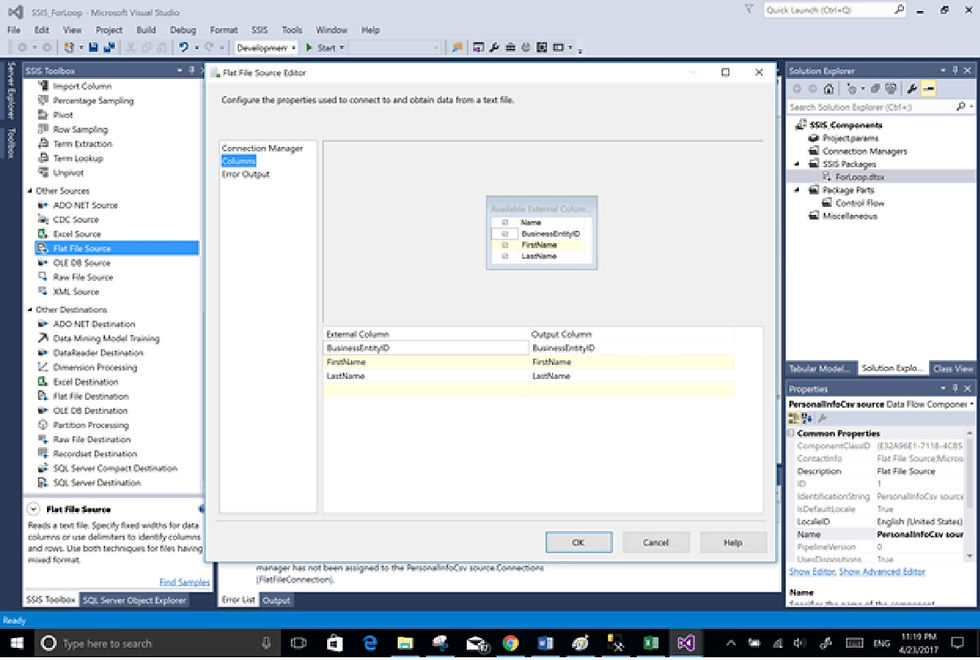
Task: Pick the ADO NET Source toolbox icon
Action: click(x=42, y=205)
